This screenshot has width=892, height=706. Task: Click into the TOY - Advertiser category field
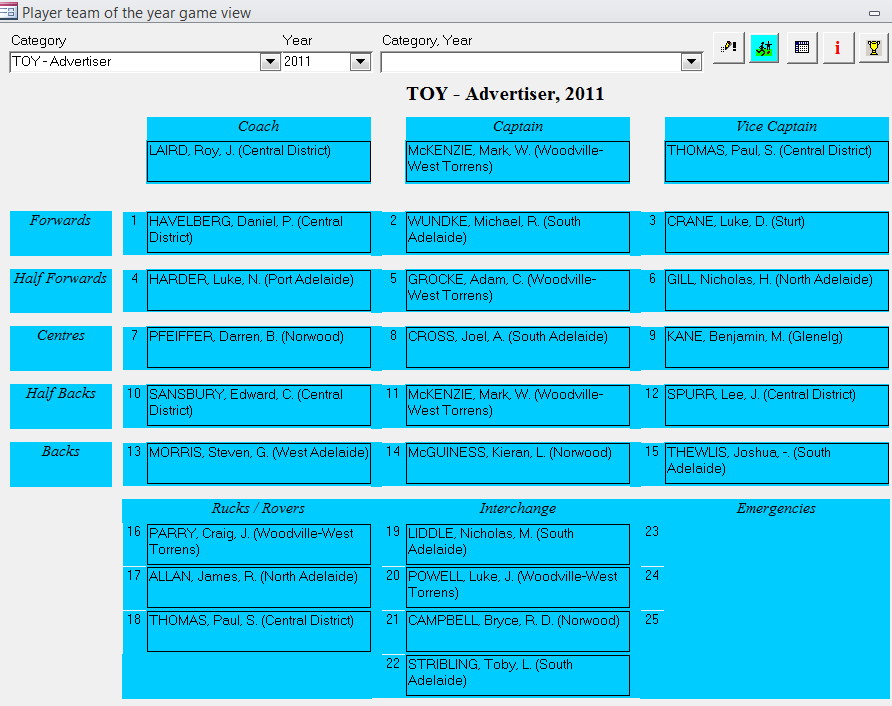(135, 61)
